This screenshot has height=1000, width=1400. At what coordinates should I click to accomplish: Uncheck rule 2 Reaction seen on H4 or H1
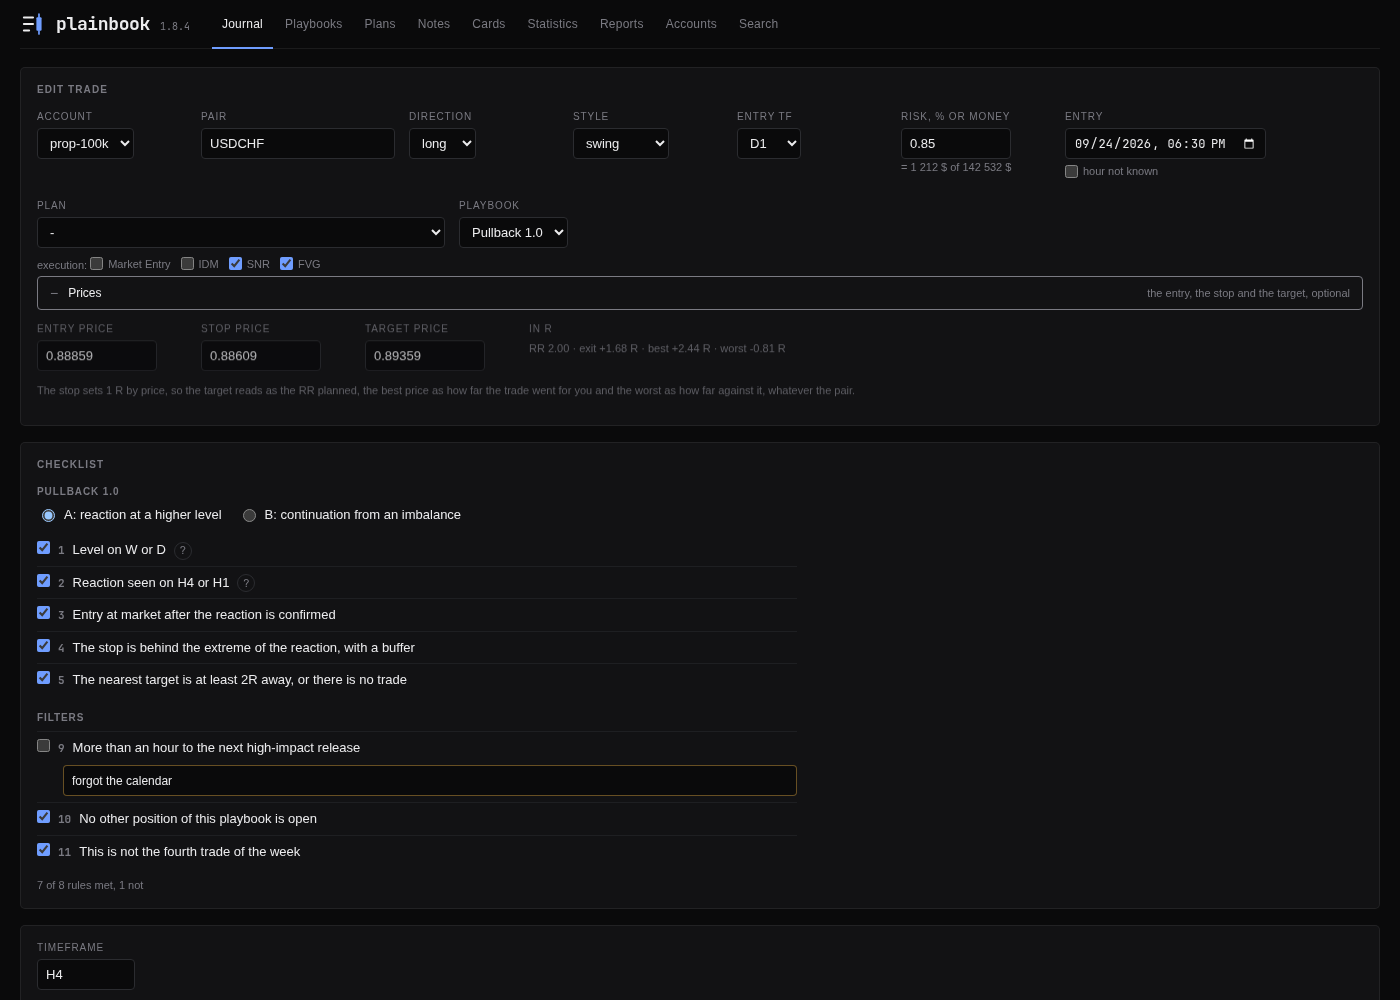43,581
